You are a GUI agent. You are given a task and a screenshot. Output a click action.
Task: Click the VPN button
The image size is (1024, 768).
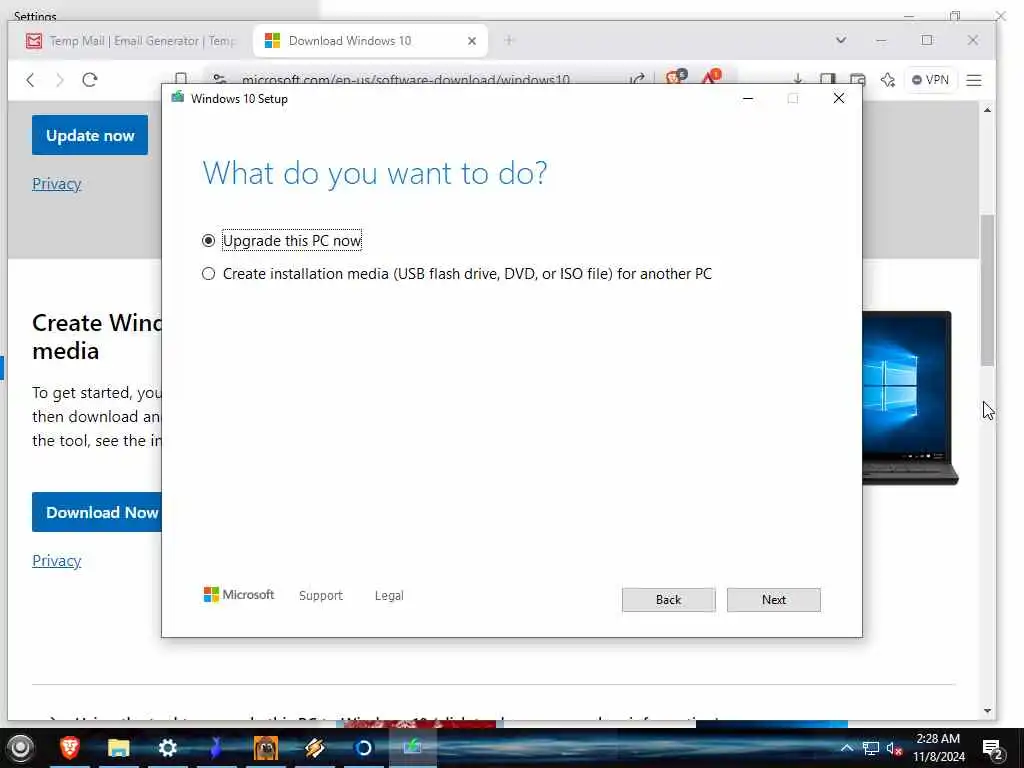[930, 80]
